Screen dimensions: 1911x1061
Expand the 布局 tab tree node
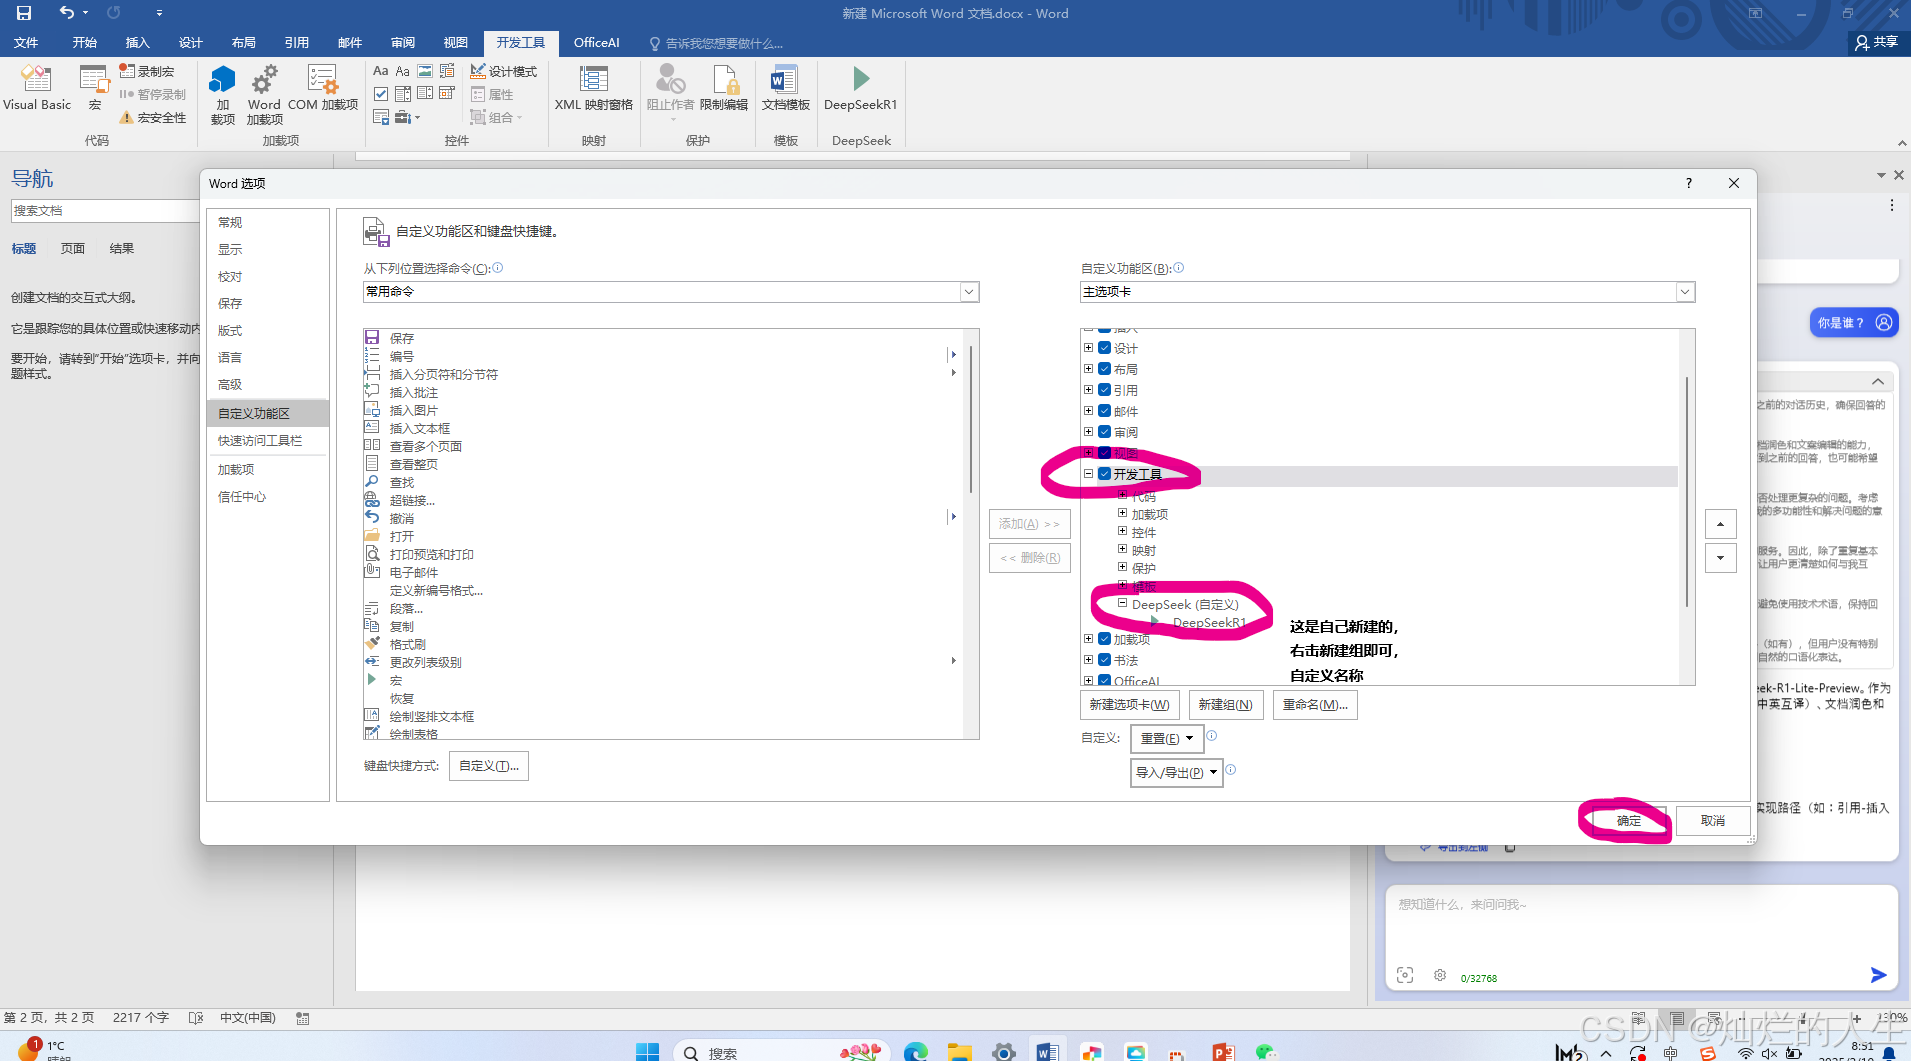click(x=1089, y=369)
